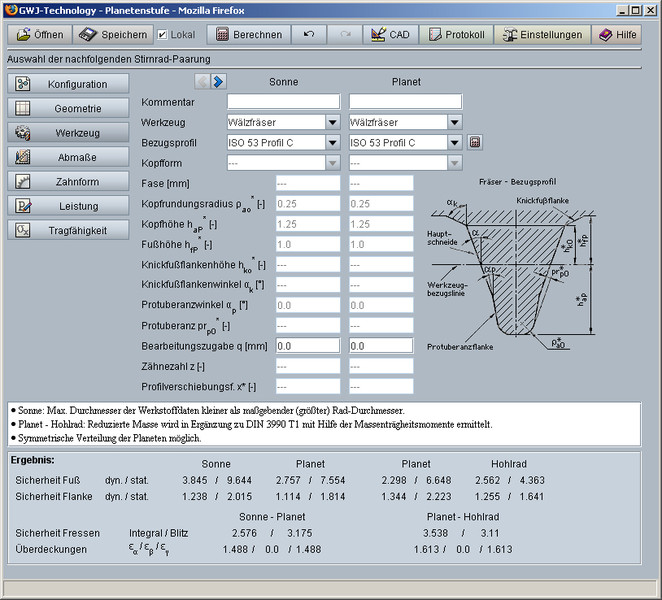
Task: Expand Sonne Werkzeug dropdown
Action: (332, 122)
